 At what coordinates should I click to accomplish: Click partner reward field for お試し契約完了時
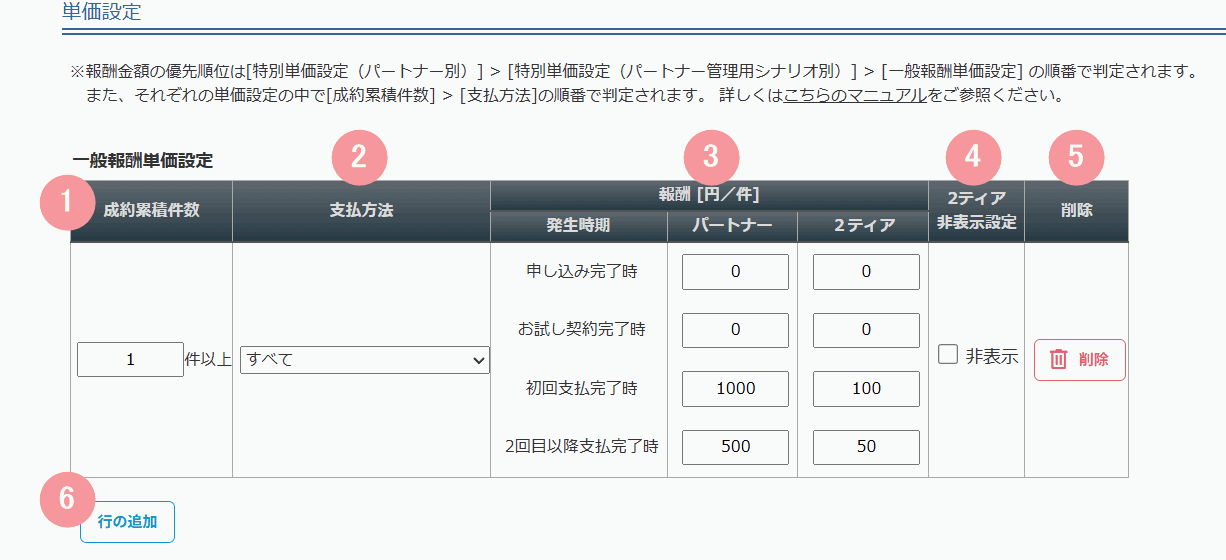pos(735,330)
